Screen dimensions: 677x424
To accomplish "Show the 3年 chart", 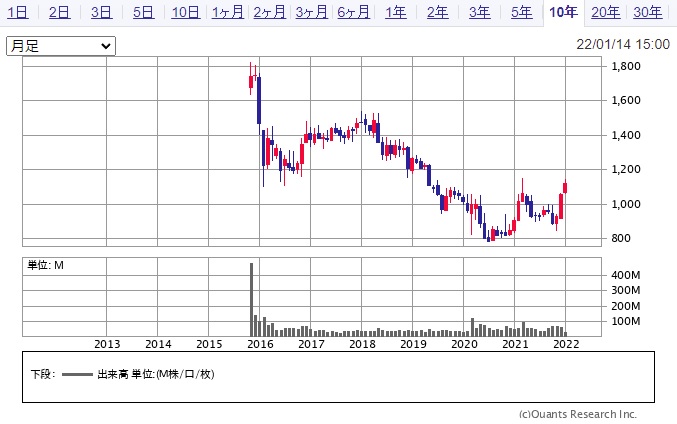I will [480, 12].
